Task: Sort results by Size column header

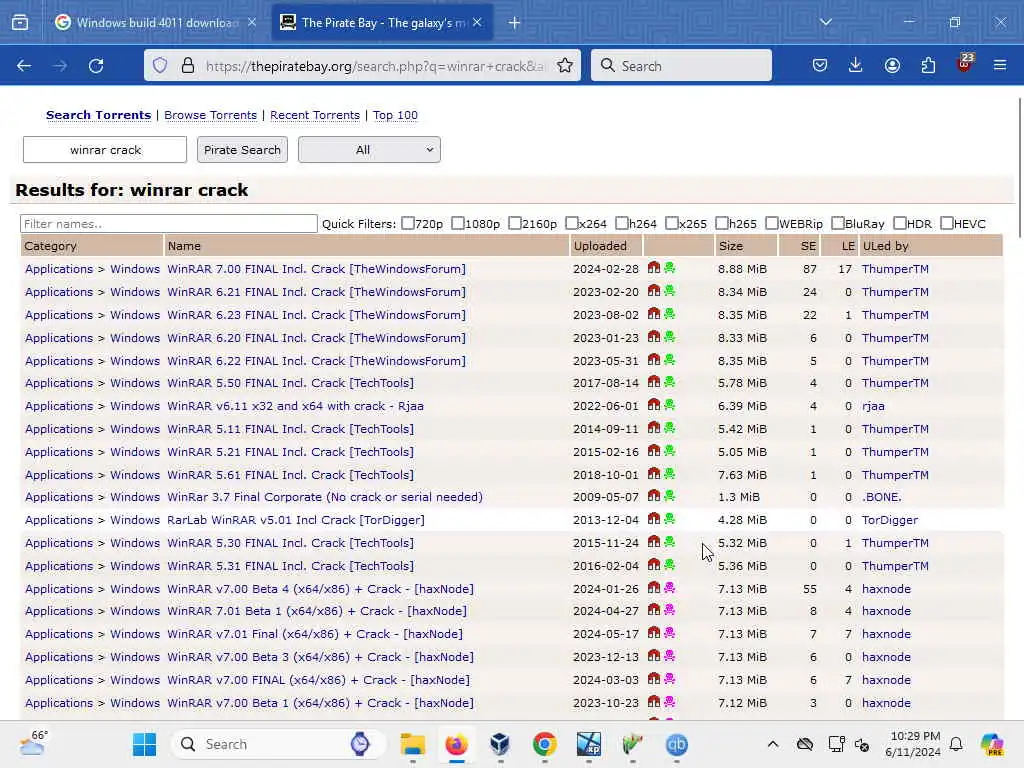Action: (731, 246)
